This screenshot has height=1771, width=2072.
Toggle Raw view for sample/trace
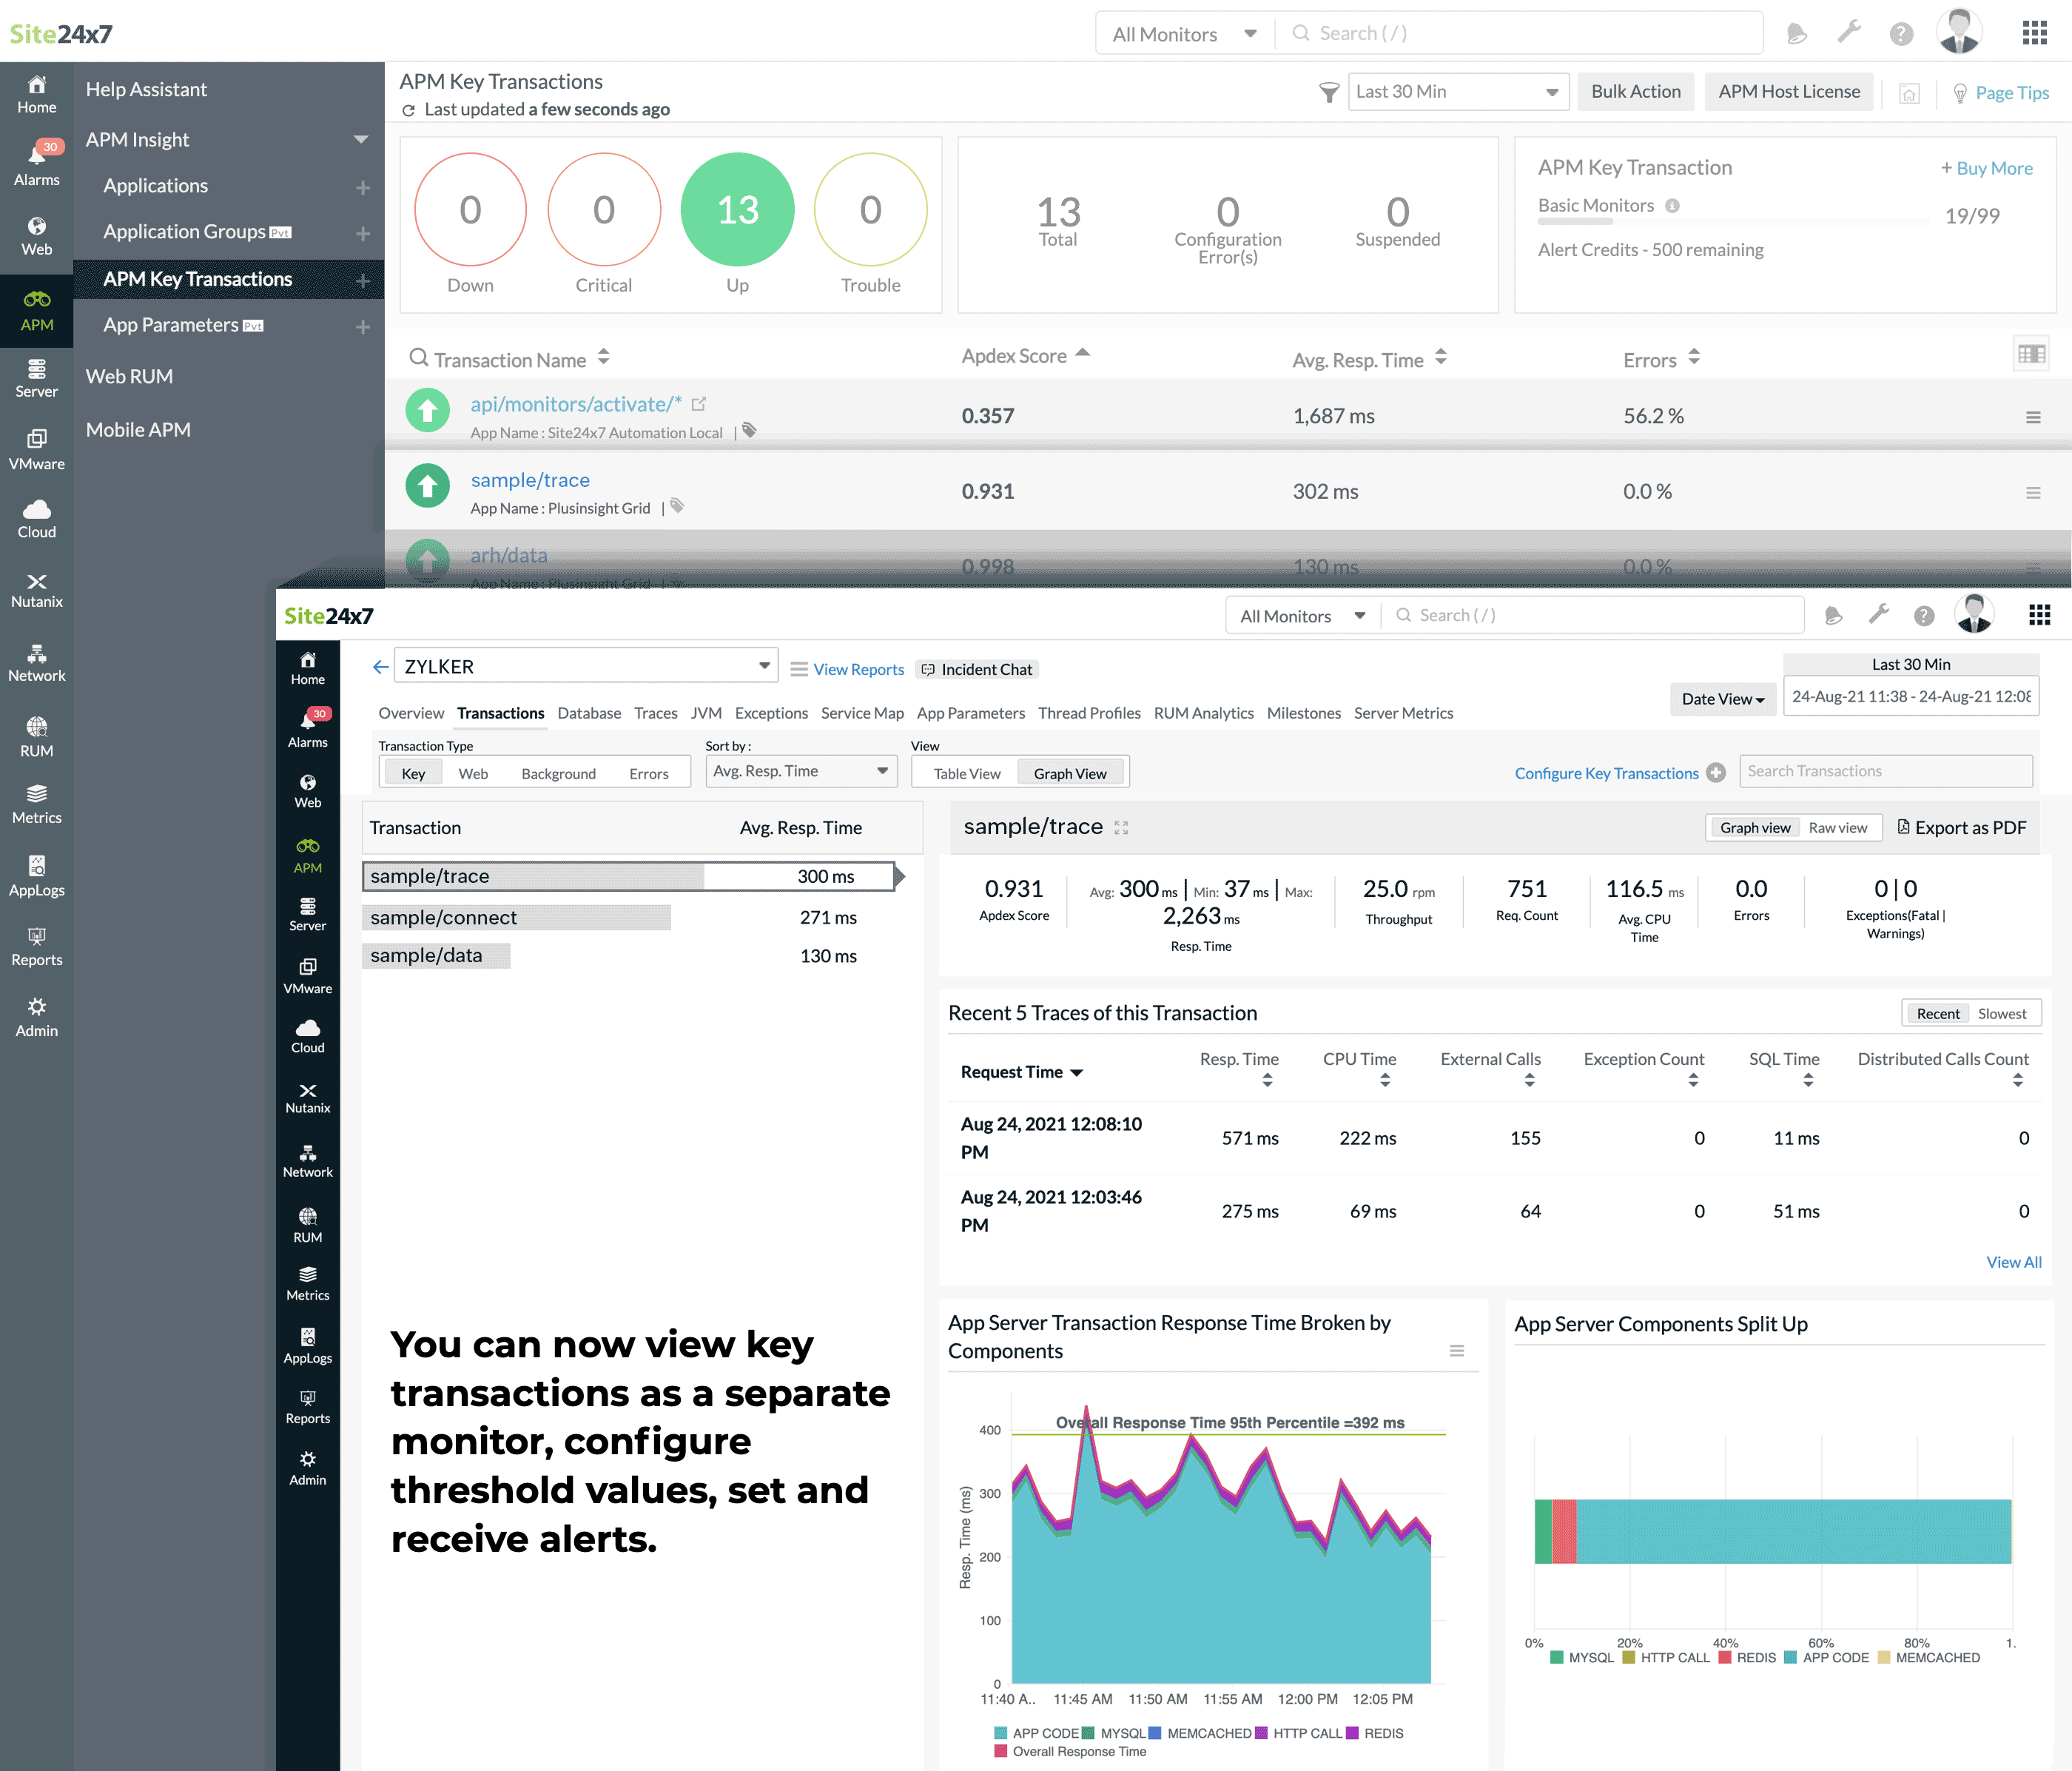[x=1837, y=827]
